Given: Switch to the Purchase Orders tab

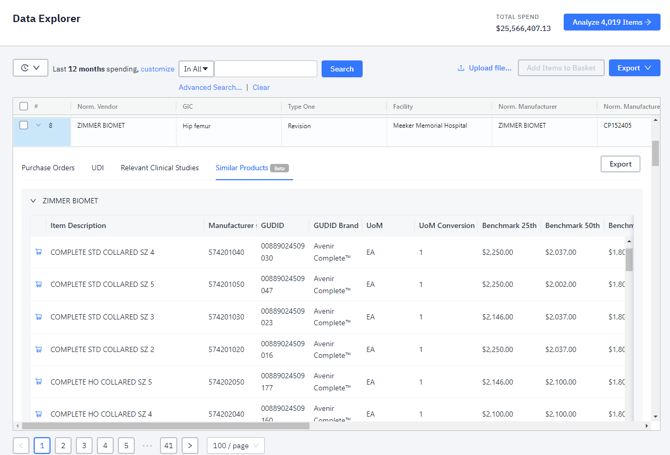Looking at the screenshot, I should click(48, 168).
